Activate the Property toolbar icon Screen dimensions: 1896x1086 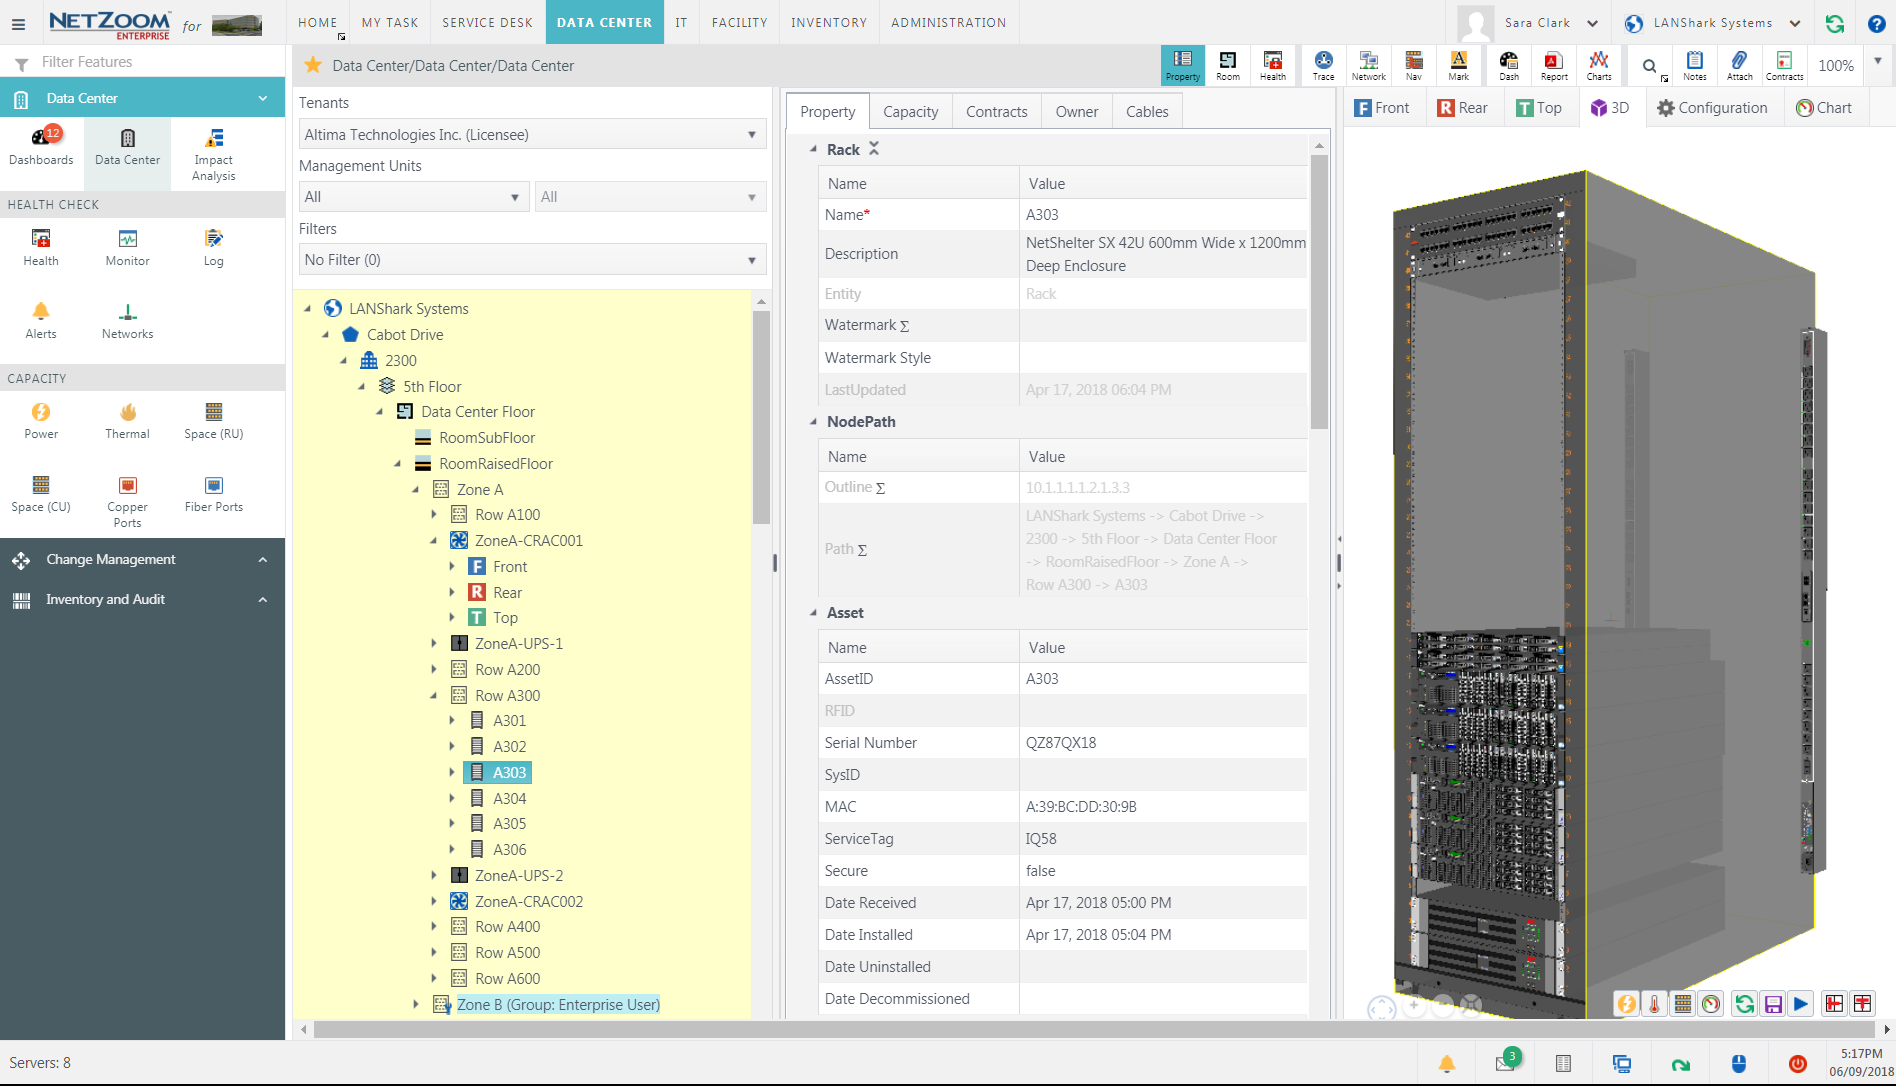click(1182, 65)
